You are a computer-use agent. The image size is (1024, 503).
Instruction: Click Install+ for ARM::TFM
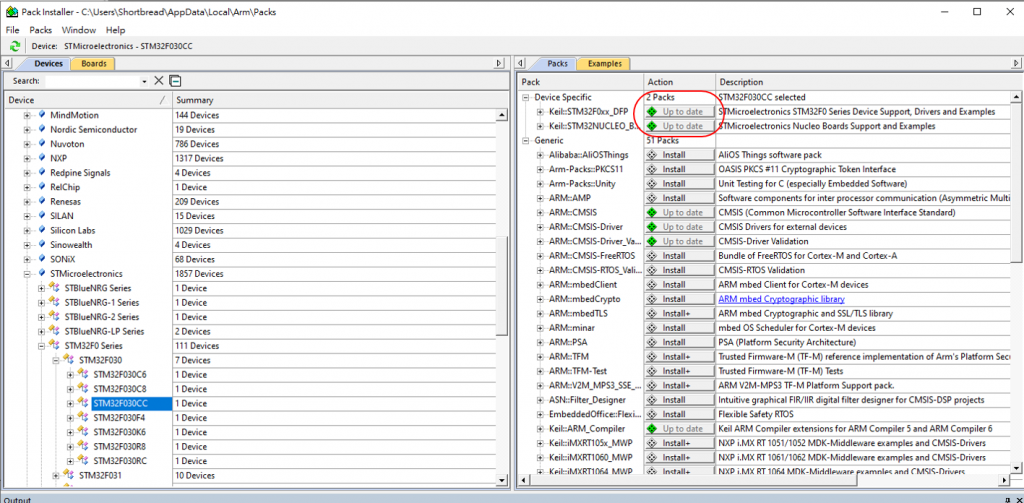click(679, 357)
